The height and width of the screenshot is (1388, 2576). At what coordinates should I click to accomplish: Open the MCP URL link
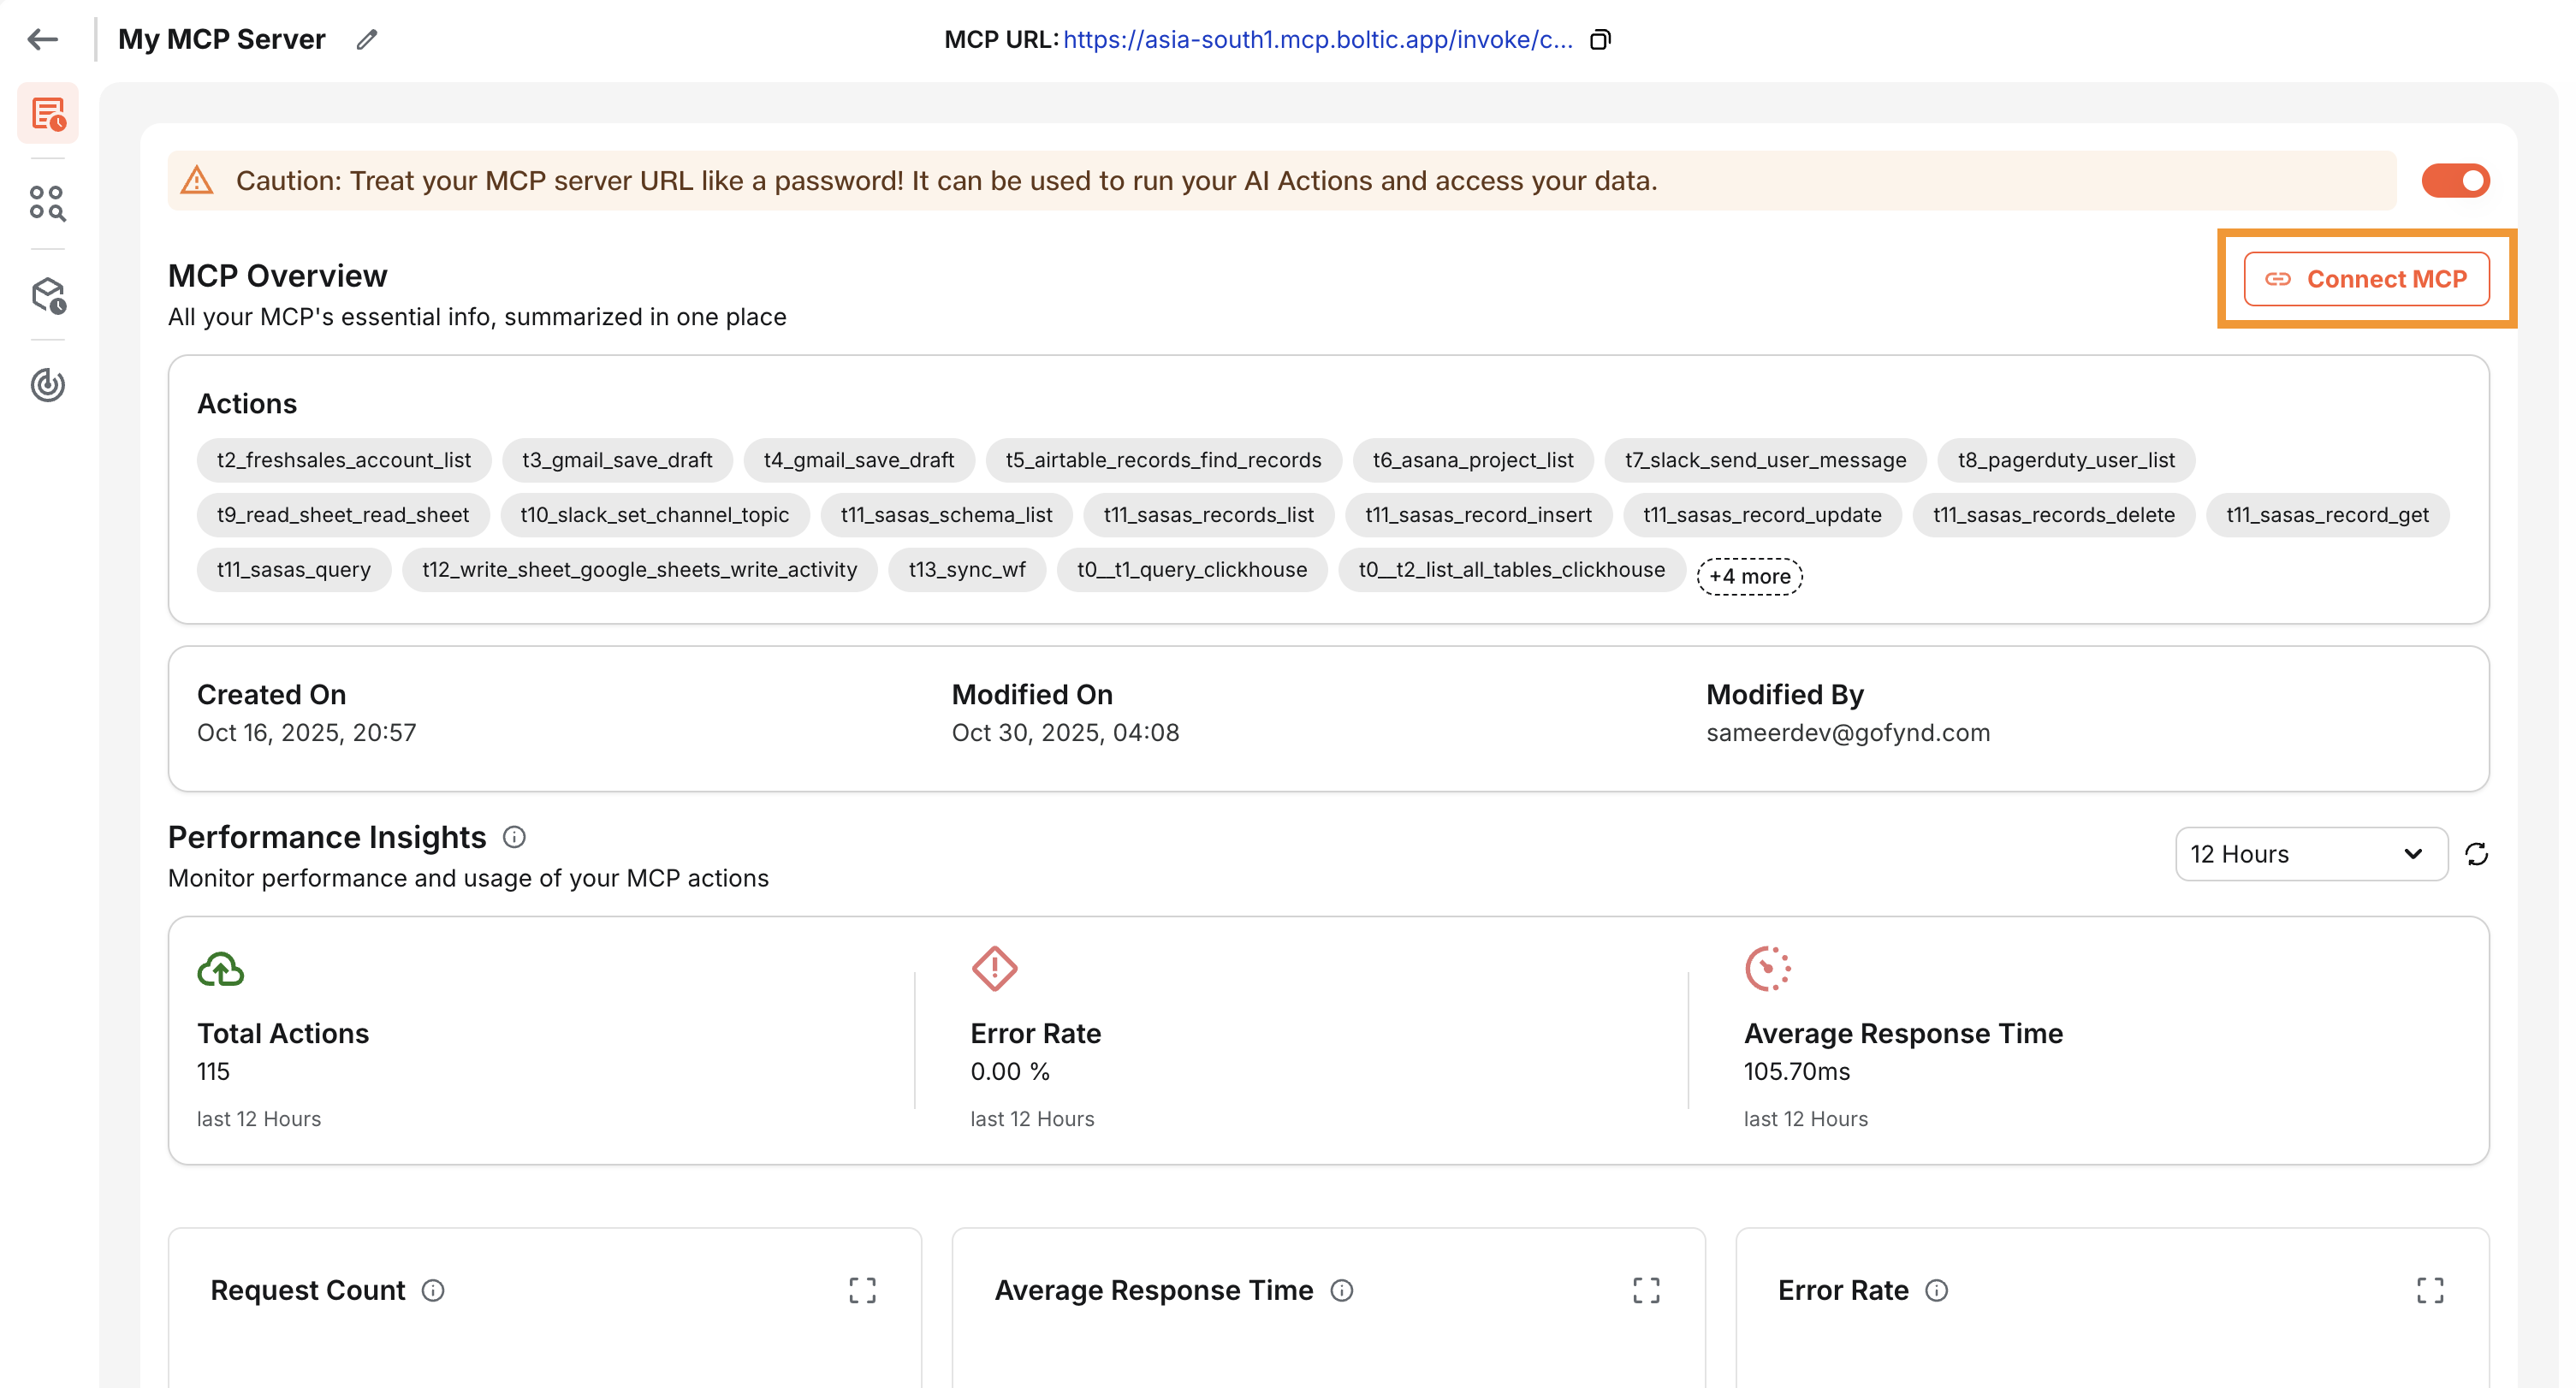tap(1317, 39)
